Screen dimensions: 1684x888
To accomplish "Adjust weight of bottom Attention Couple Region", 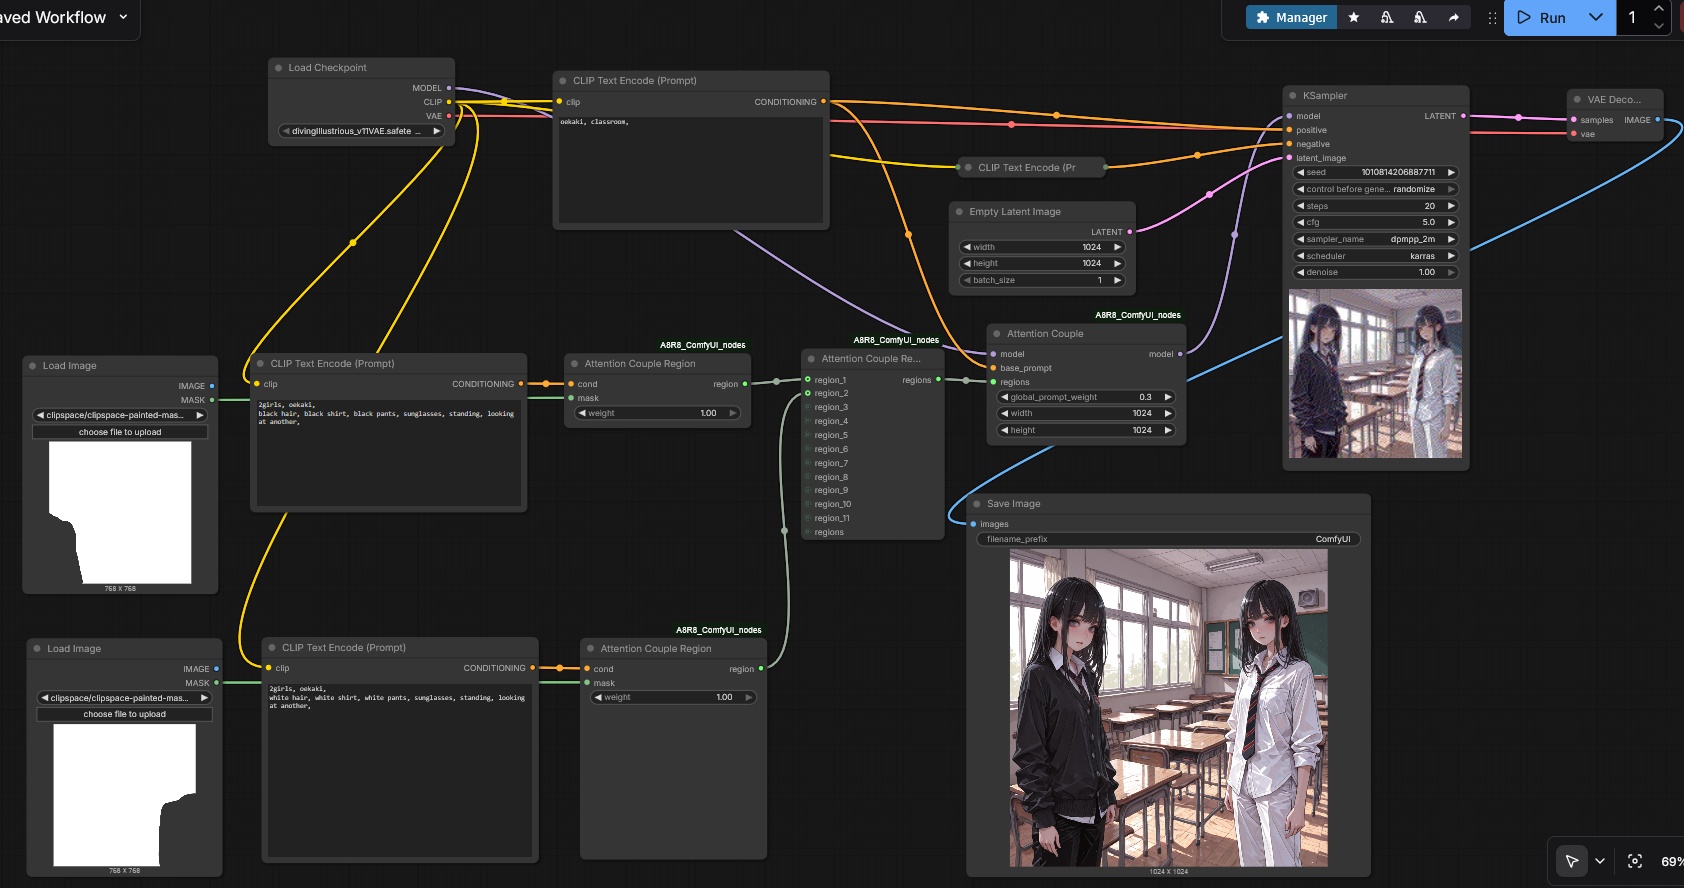I will pos(674,697).
